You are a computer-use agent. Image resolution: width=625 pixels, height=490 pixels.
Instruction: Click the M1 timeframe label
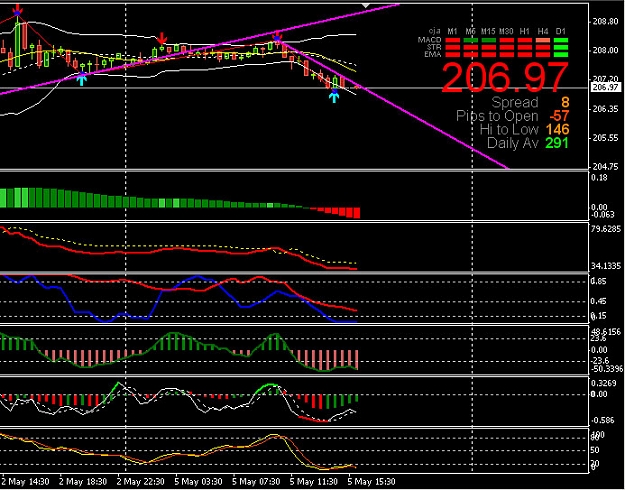[452, 31]
